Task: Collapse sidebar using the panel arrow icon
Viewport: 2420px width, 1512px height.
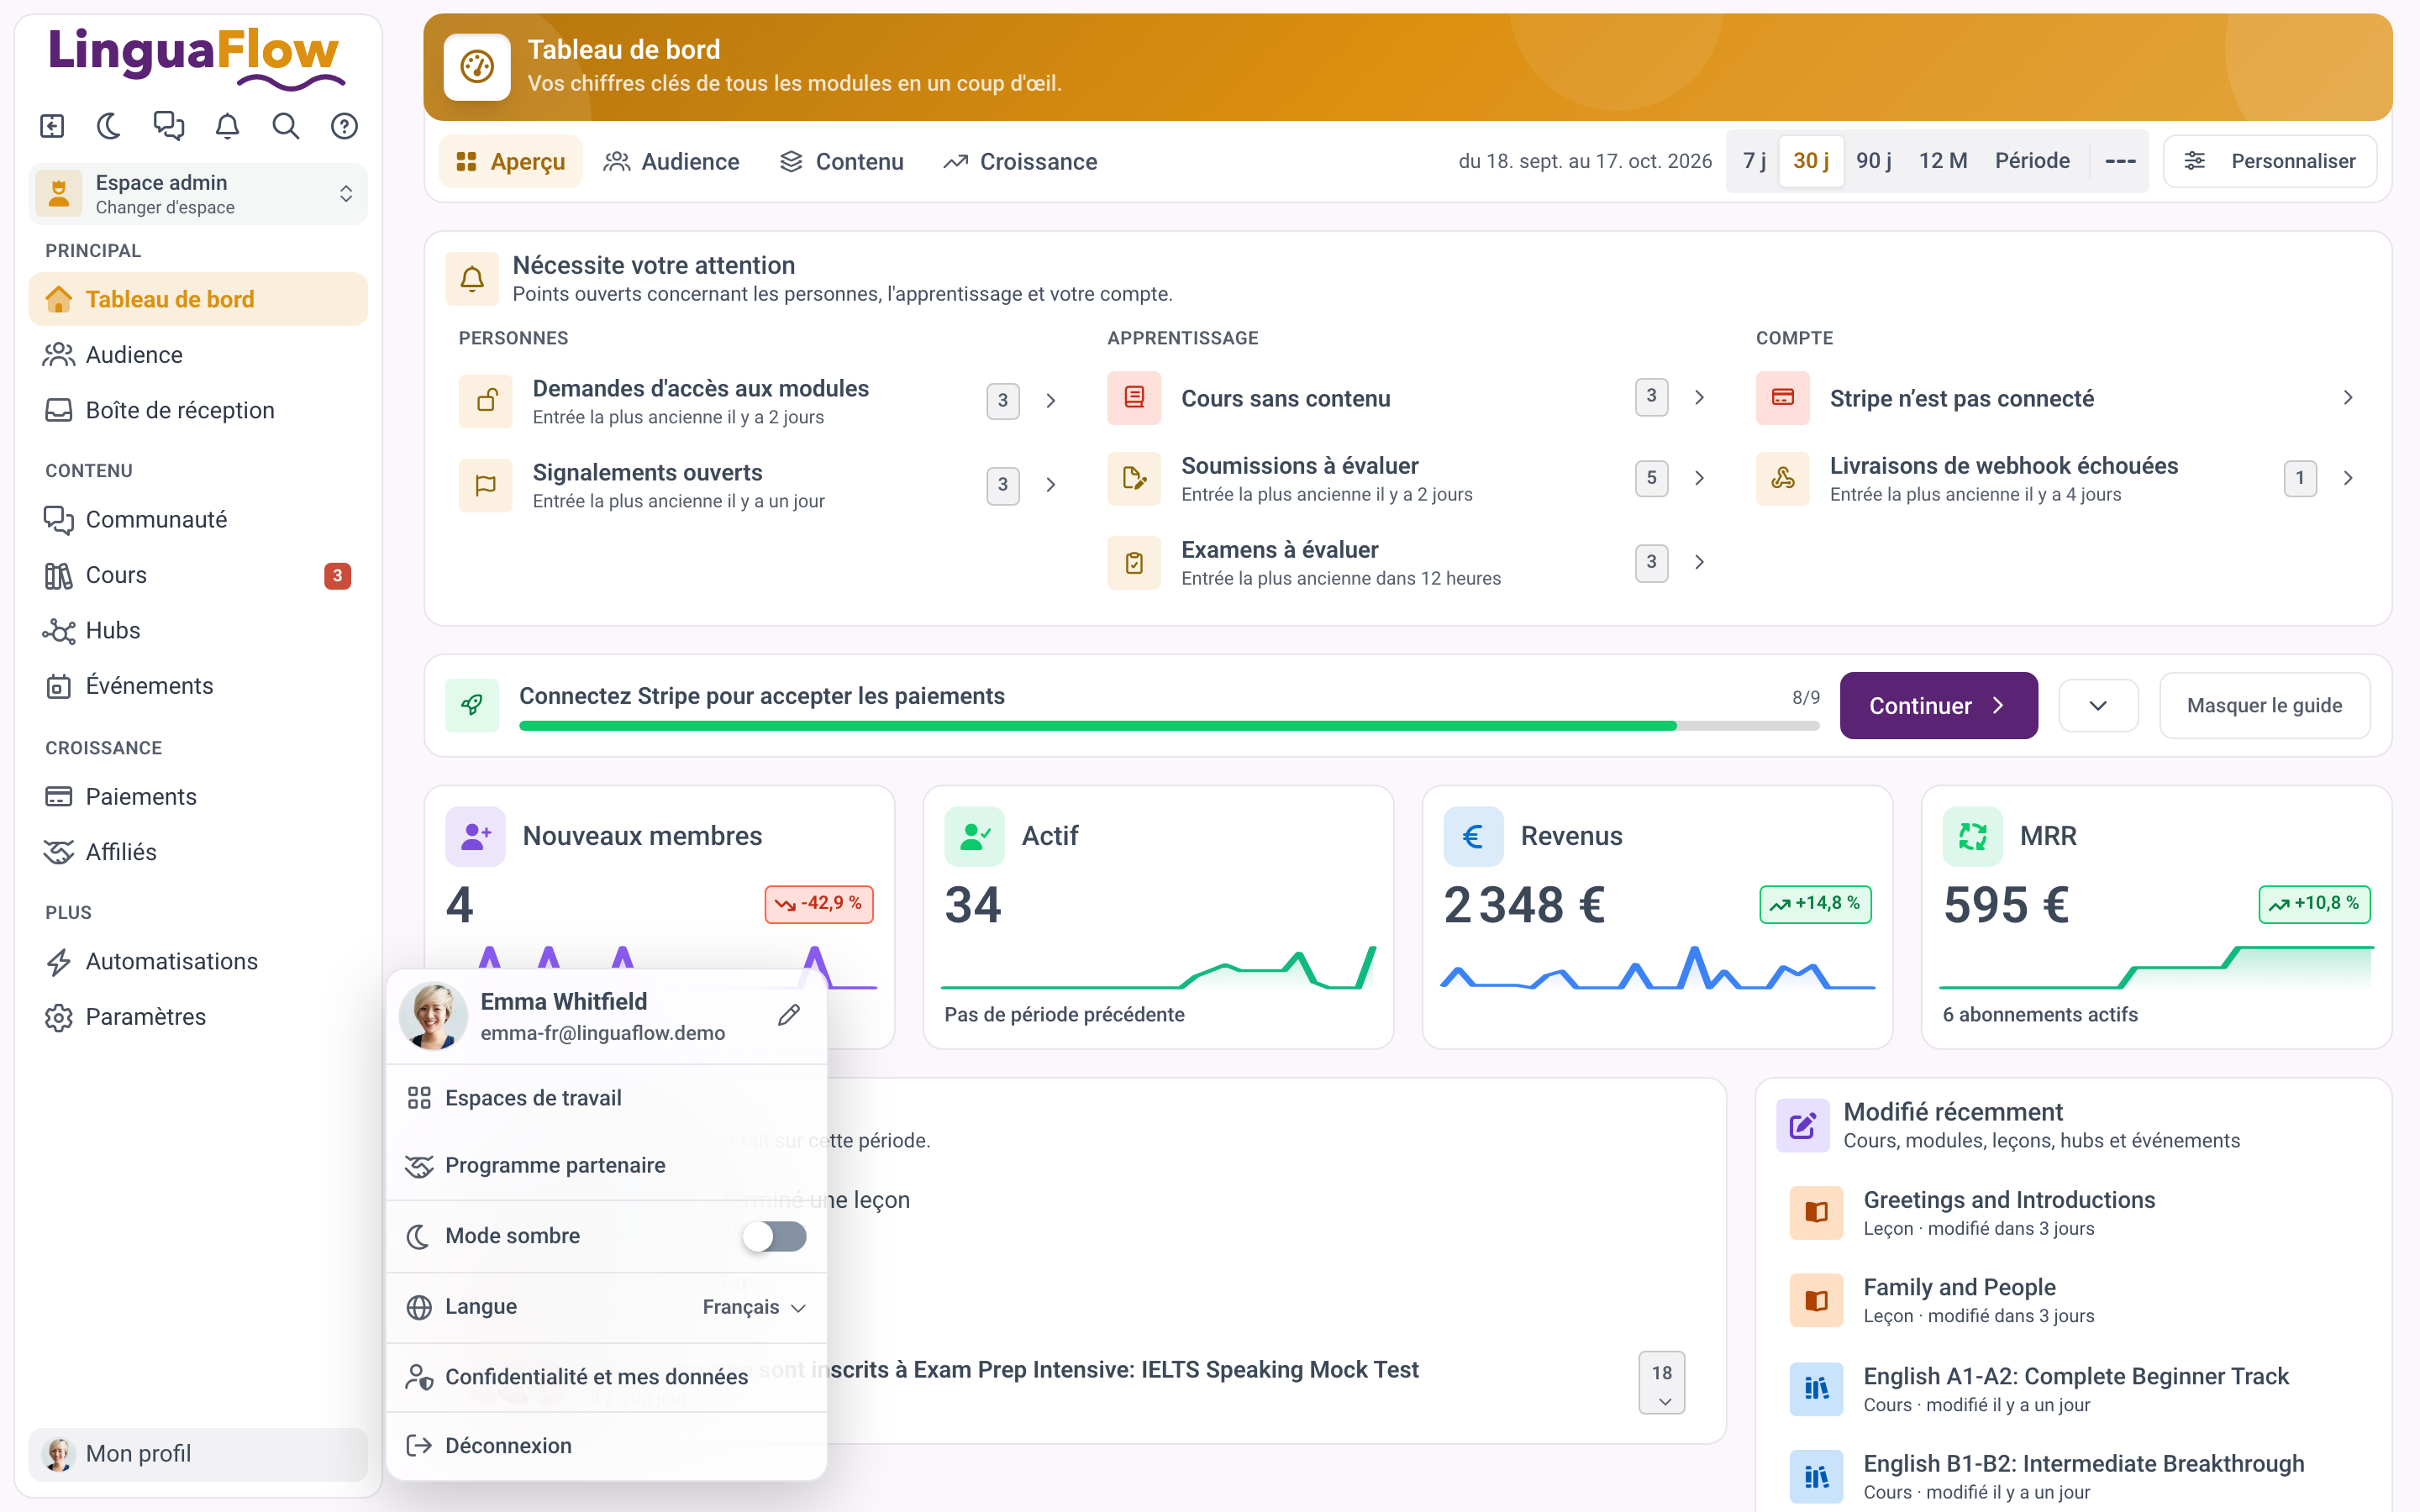Action: coord(51,126)
